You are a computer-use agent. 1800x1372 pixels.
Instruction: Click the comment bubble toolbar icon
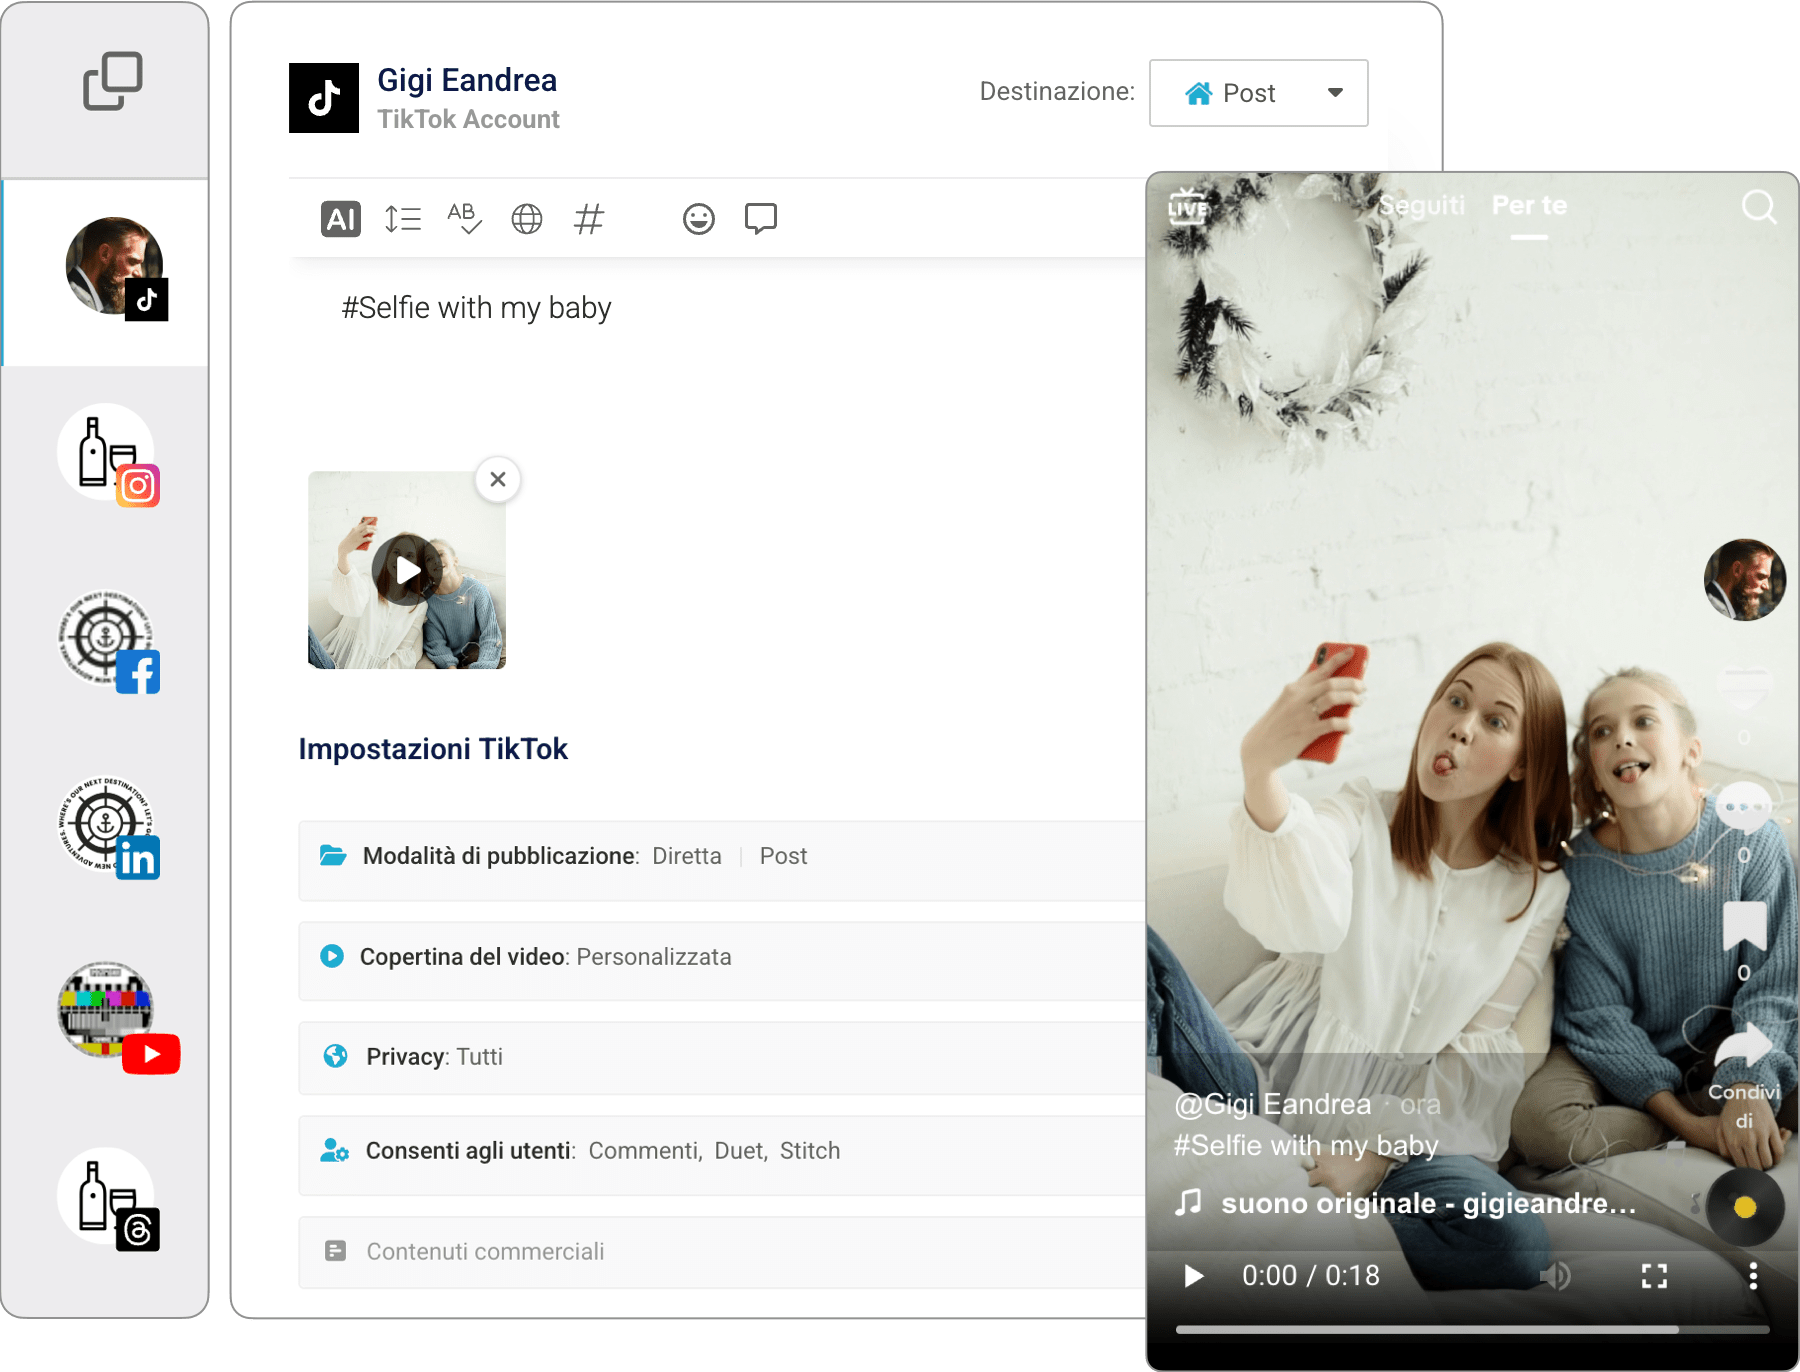pos(760,219)
